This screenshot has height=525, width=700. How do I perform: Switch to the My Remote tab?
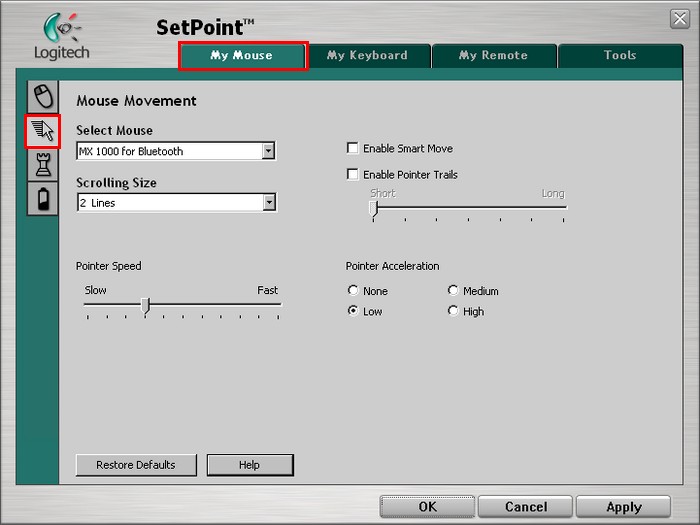coord(493,56)
